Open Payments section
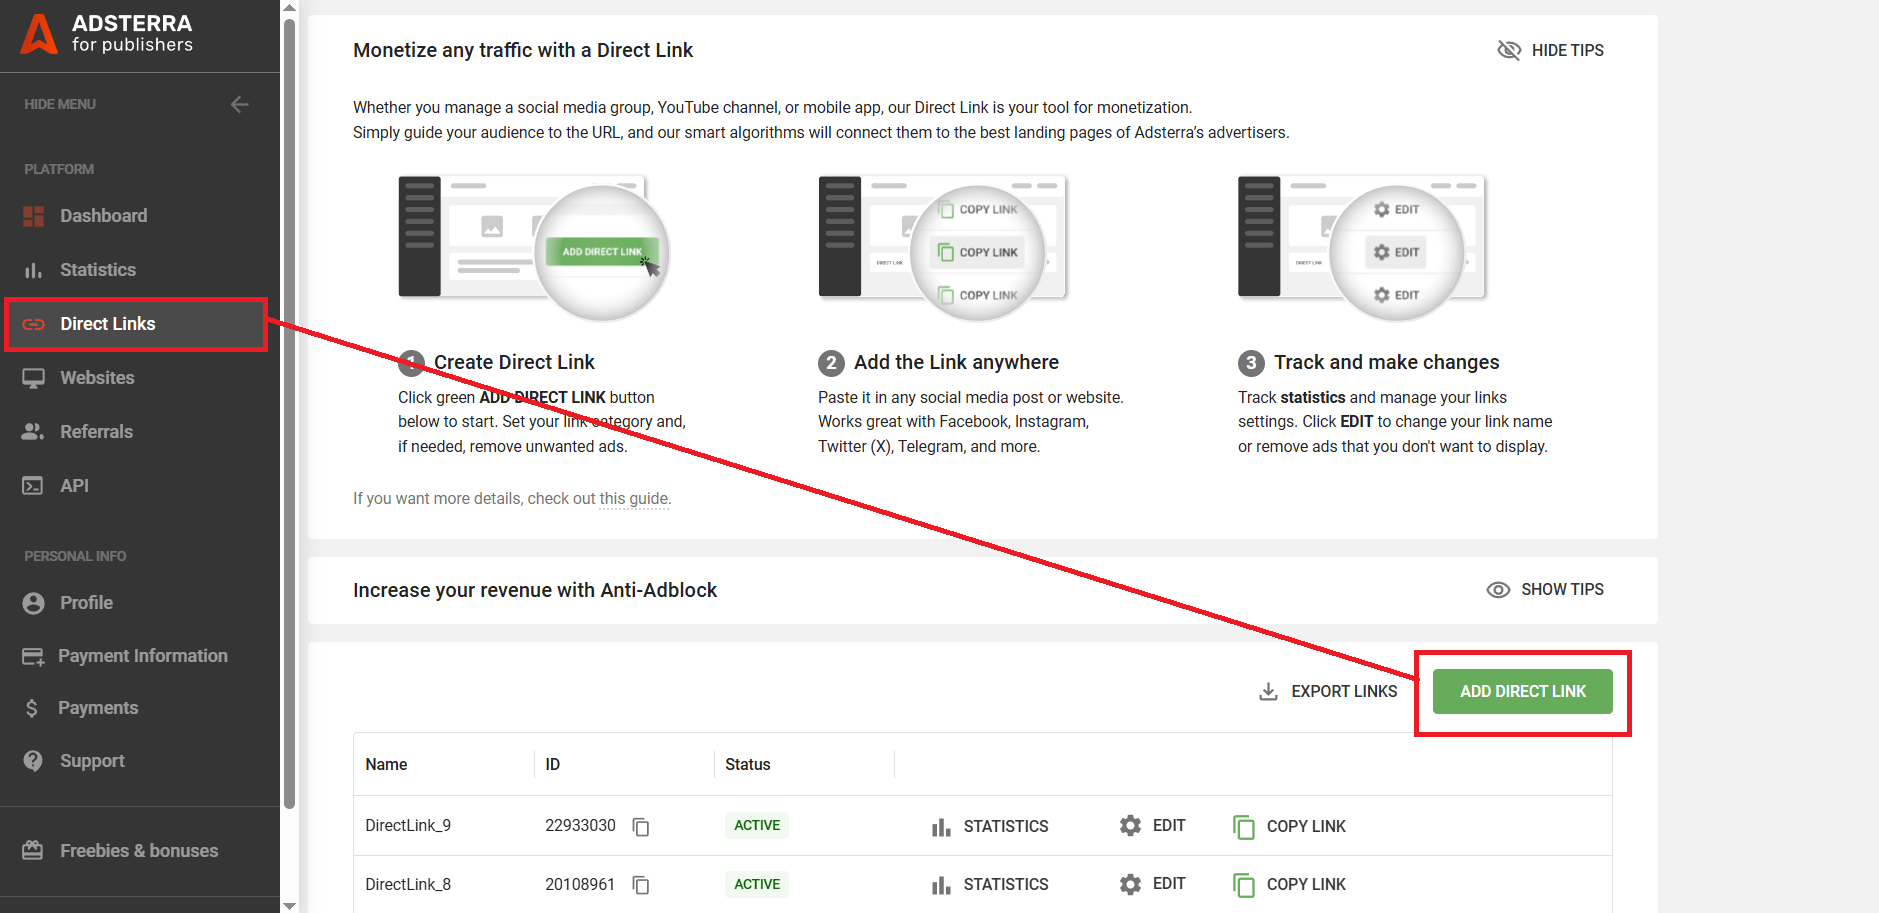1879x913 pixels. click(x=98, y=708)
